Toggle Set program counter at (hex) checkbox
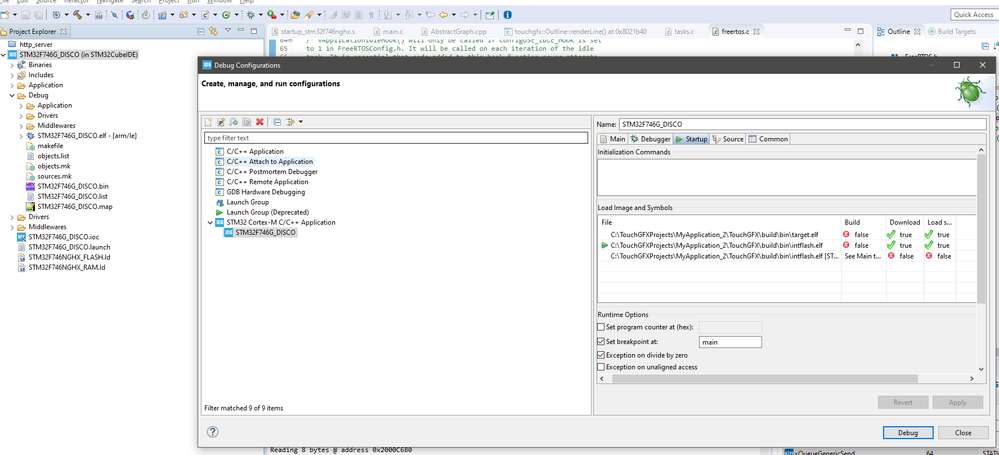The image size is (999, 455). pyautogui.click(x=600, y=327)
